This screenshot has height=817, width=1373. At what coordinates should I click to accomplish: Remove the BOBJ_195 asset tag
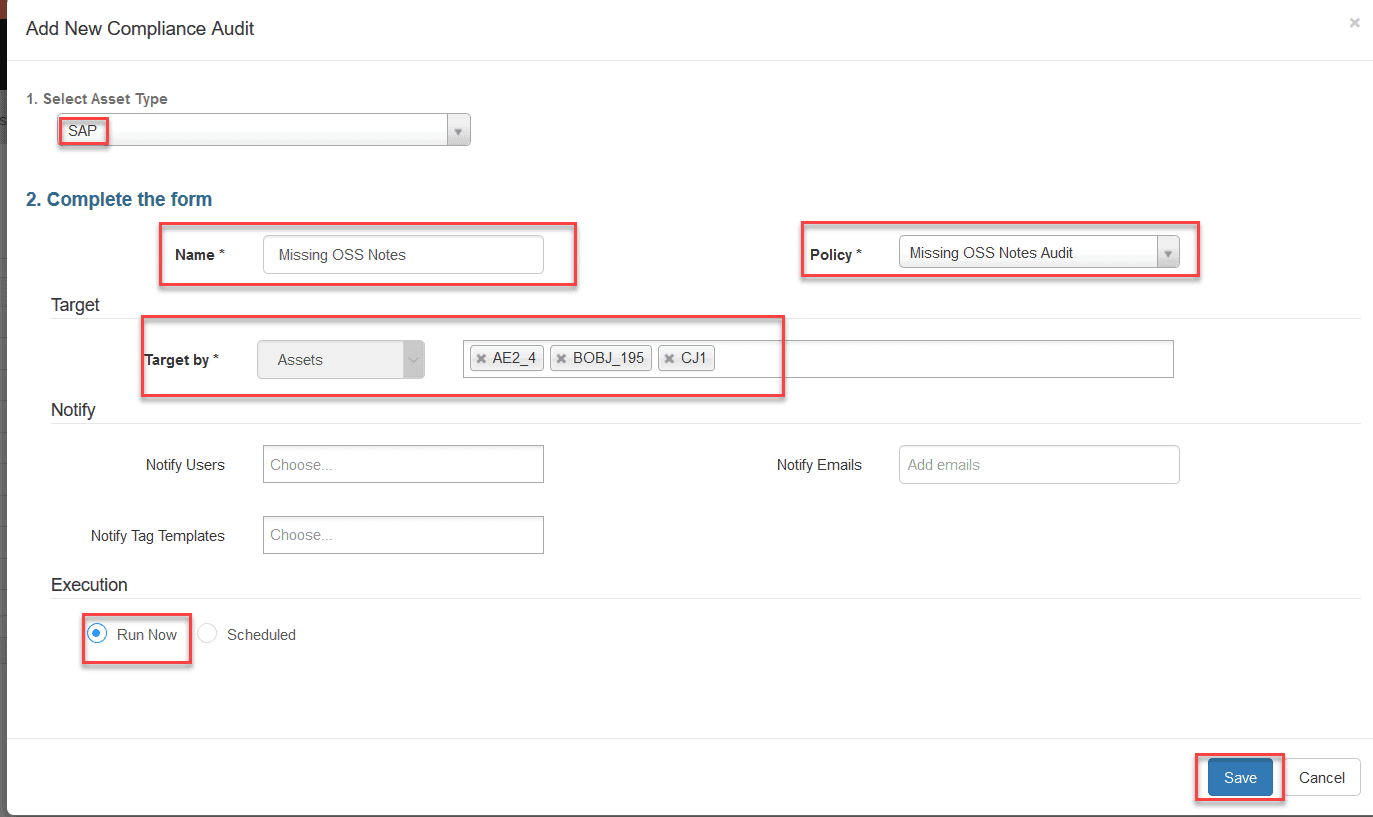561,359
